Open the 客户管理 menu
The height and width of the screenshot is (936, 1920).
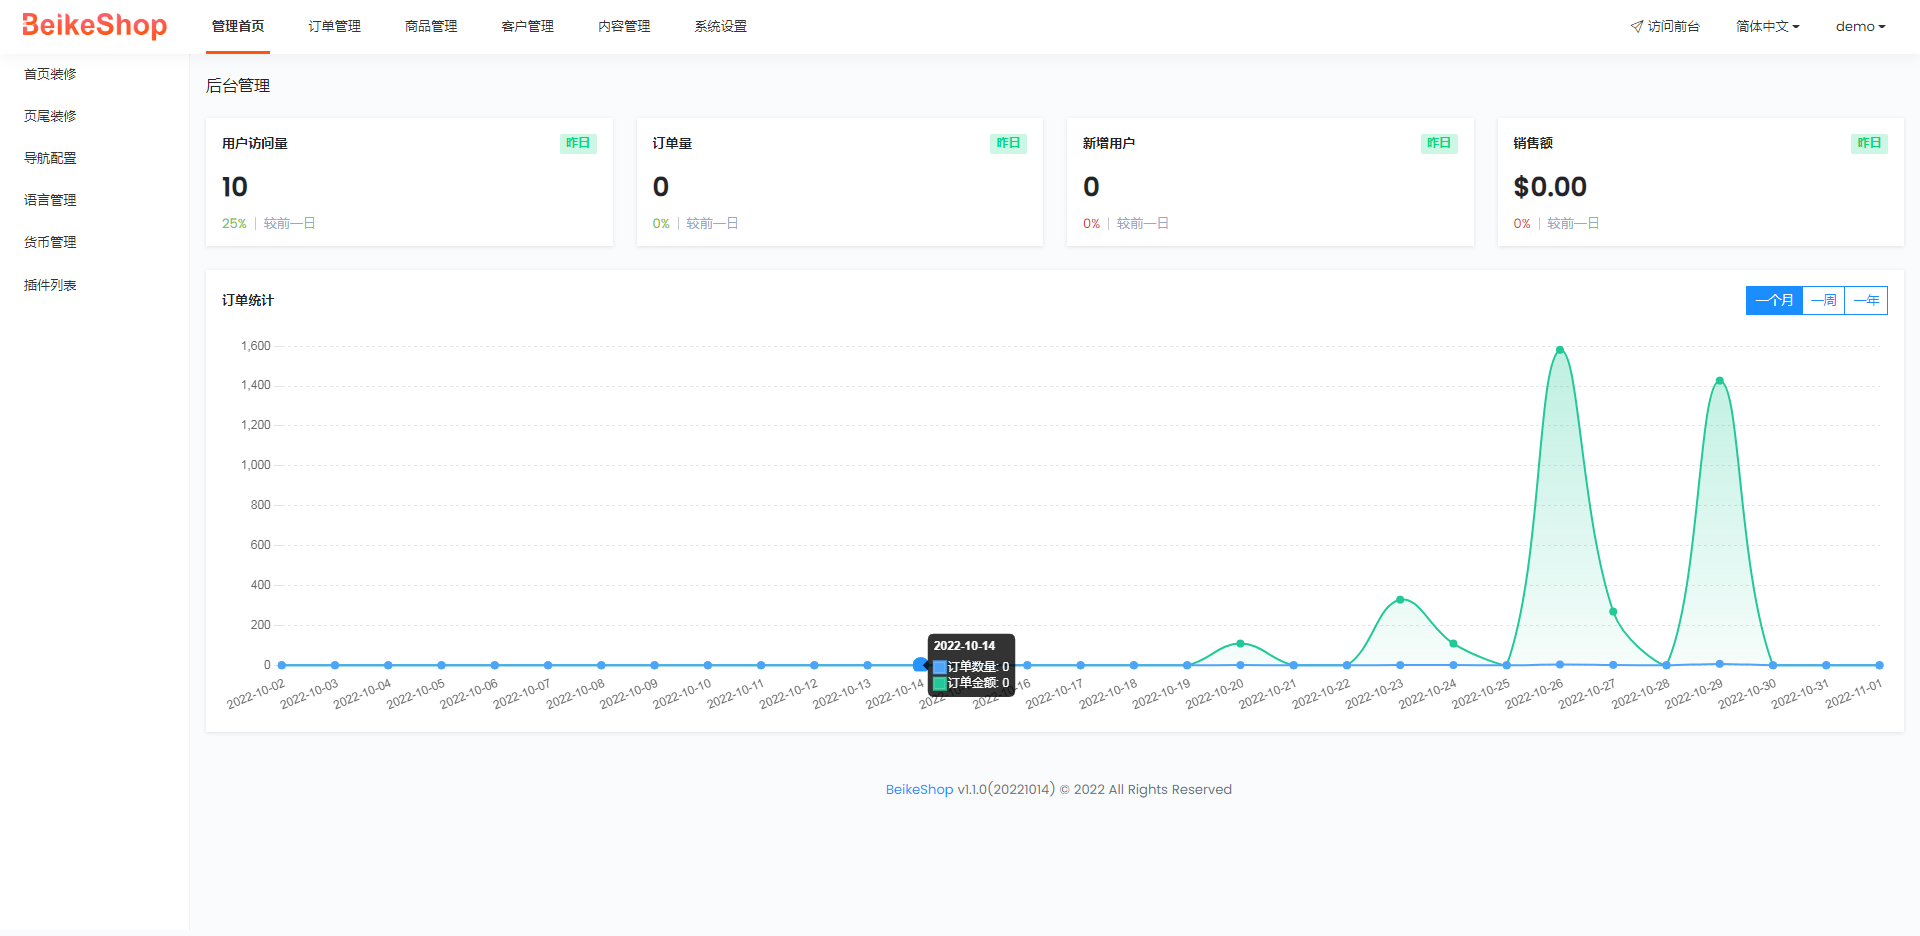click(x=527, y=26)
